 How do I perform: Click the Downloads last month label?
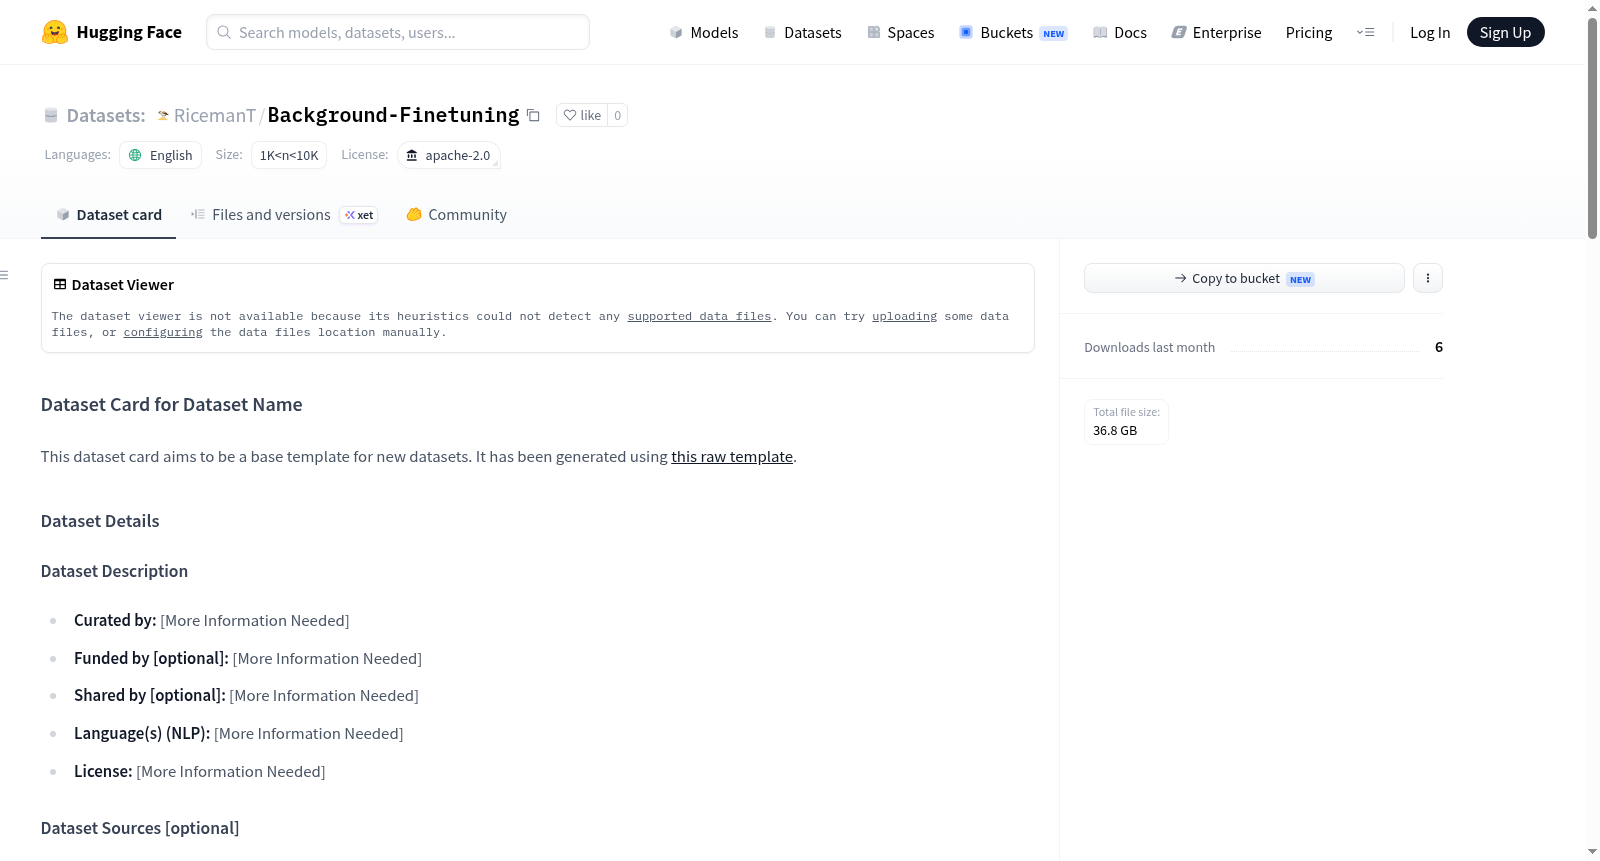pos(1150,347)
